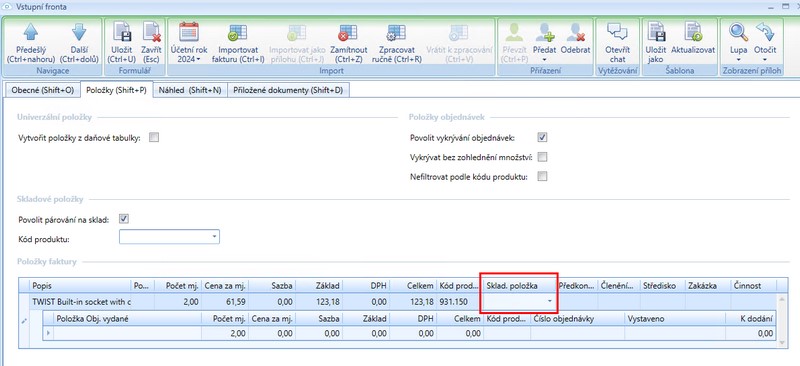This screenshot has height=366, width=800.
Task: Click the Další down arrow icon
Action: [x=79, y=32]
